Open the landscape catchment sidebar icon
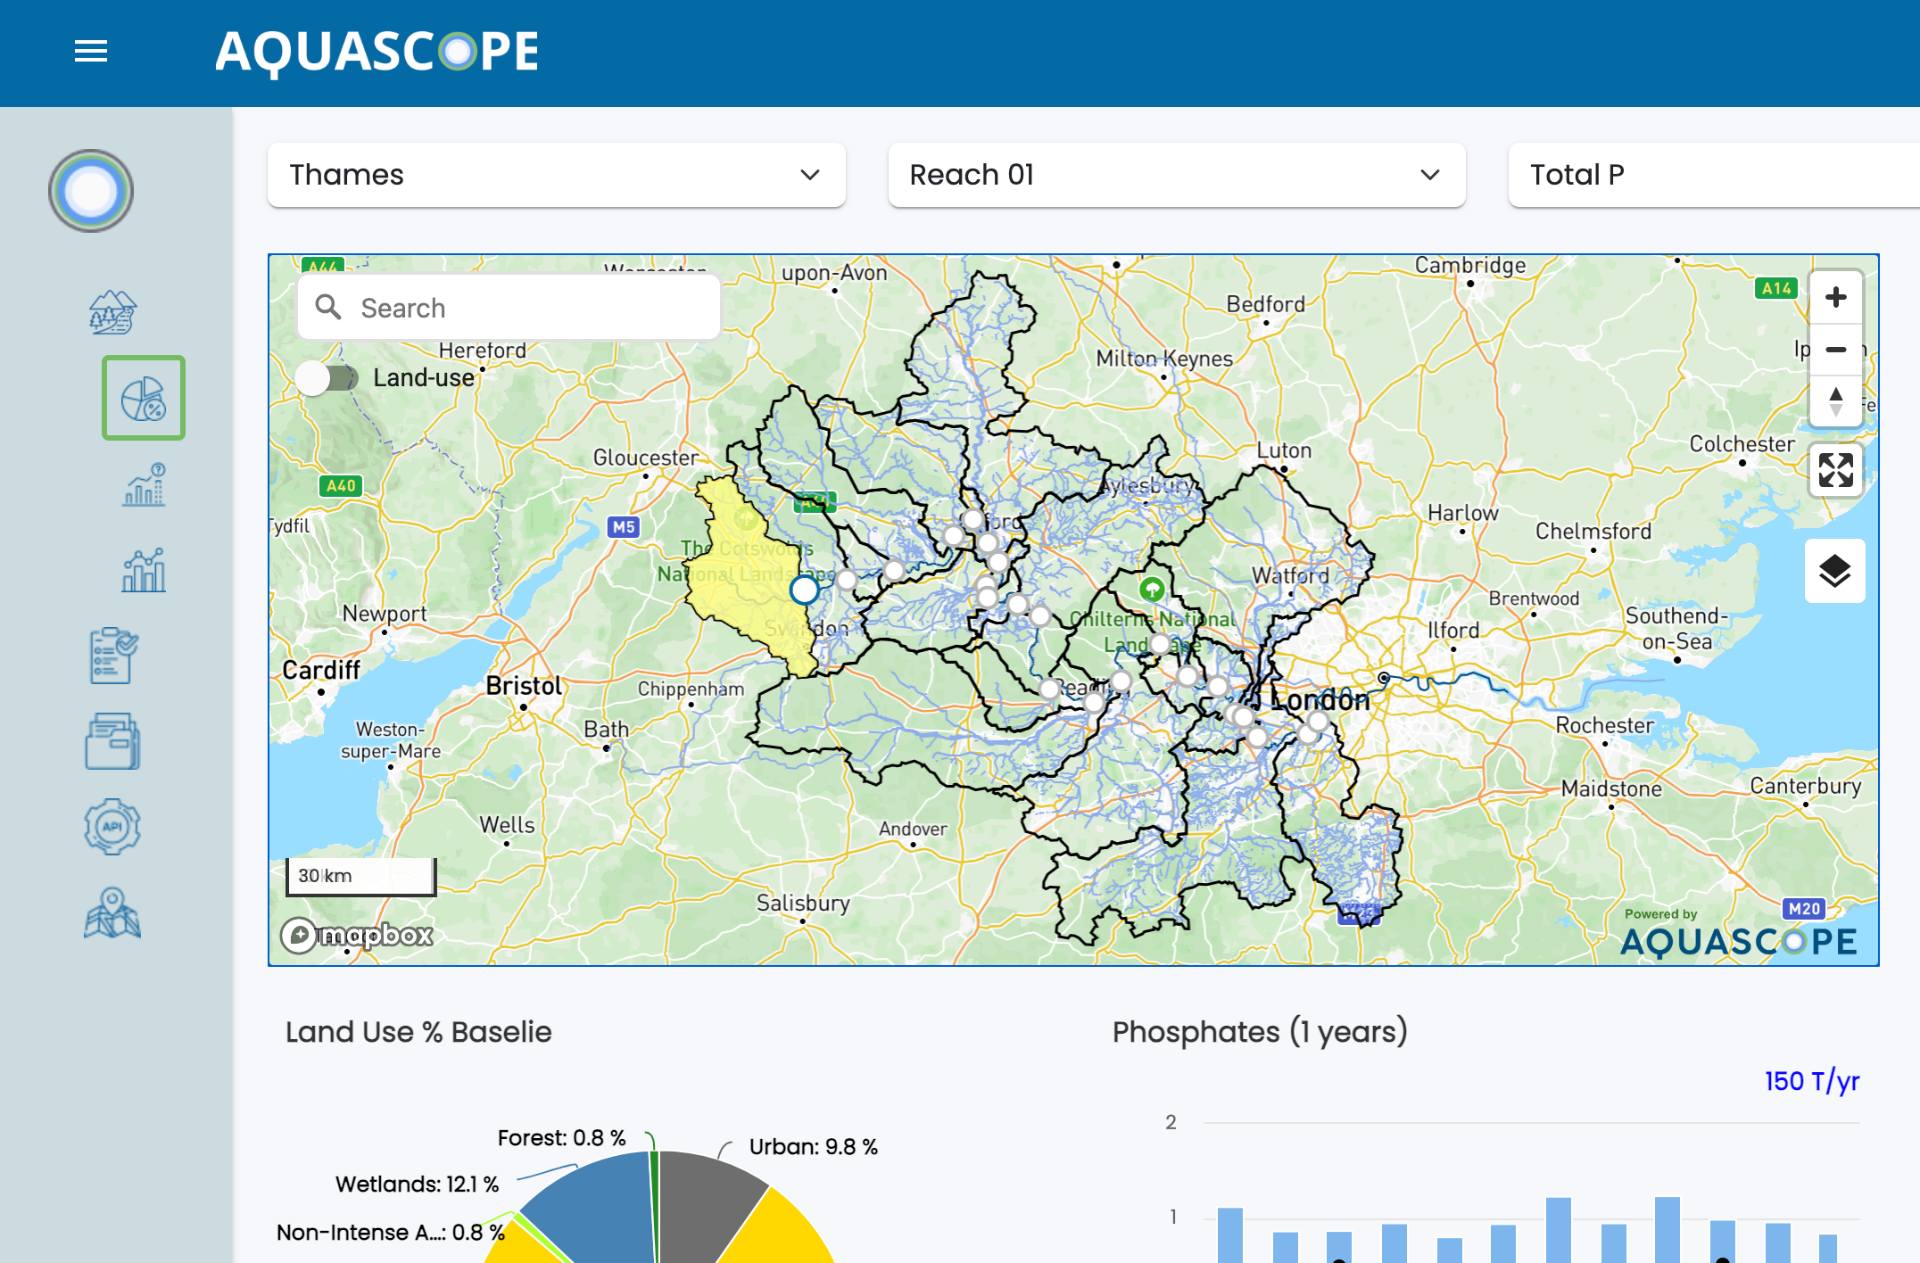This screenshot has width=1920, height=1263. coord(113,312)
